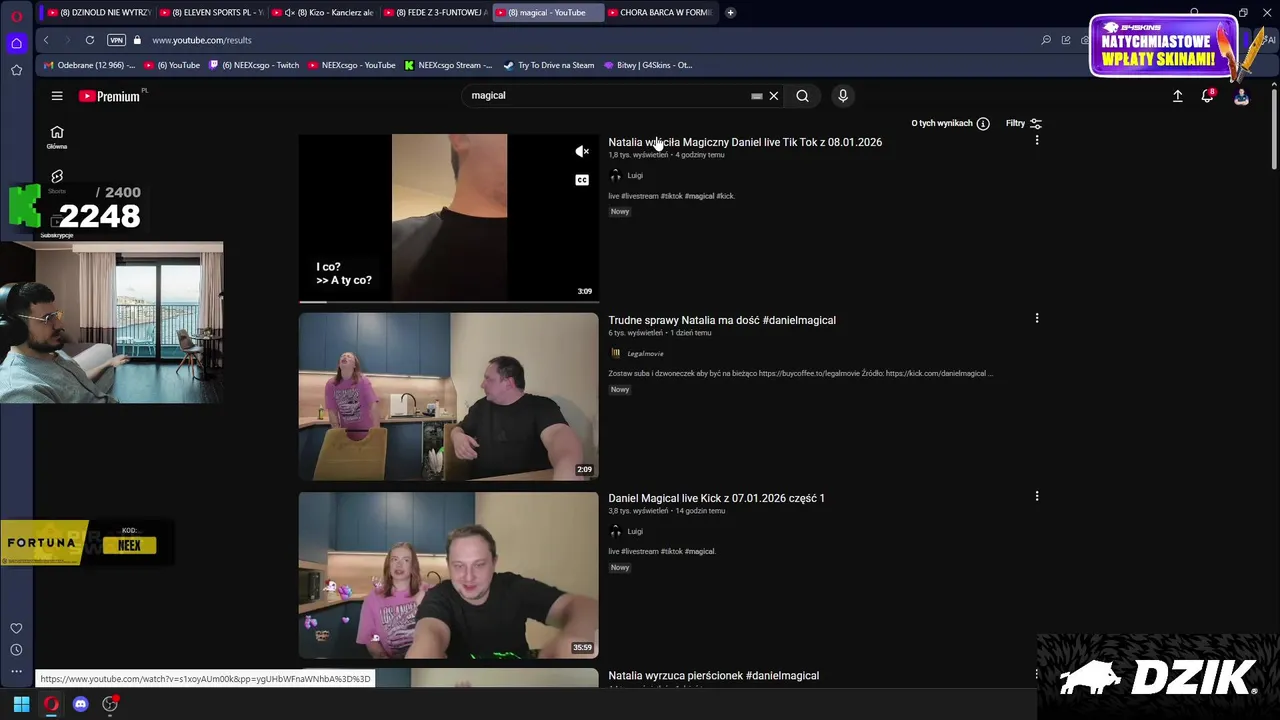Open Gmail 'Odebrane (12 966)' bookmark
Image resolution: width=1280 pixels, height=720 pixels.
[89, 65]
